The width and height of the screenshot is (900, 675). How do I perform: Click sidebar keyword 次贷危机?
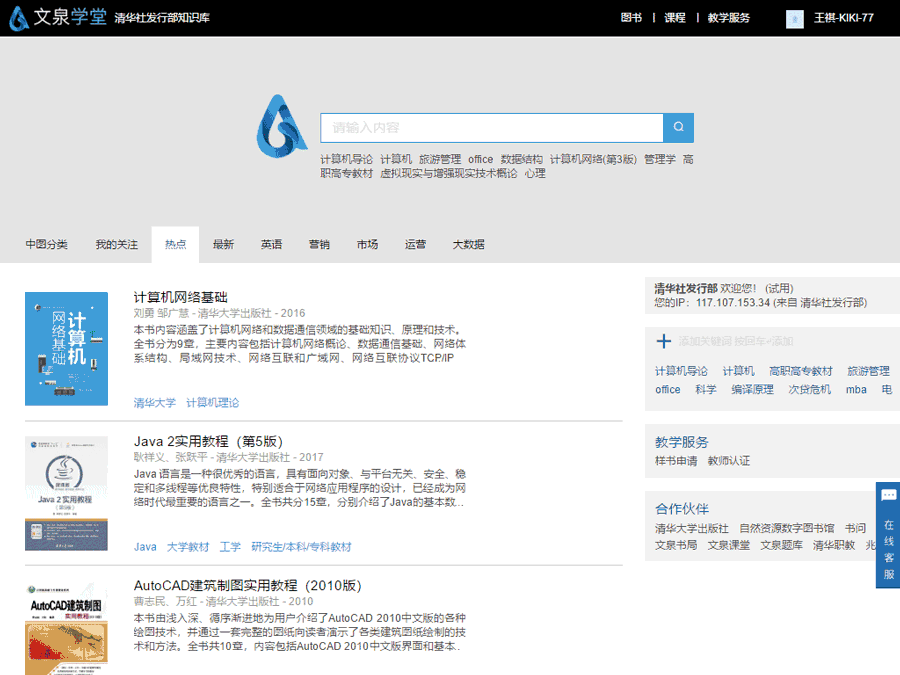(x=810, y=390)
